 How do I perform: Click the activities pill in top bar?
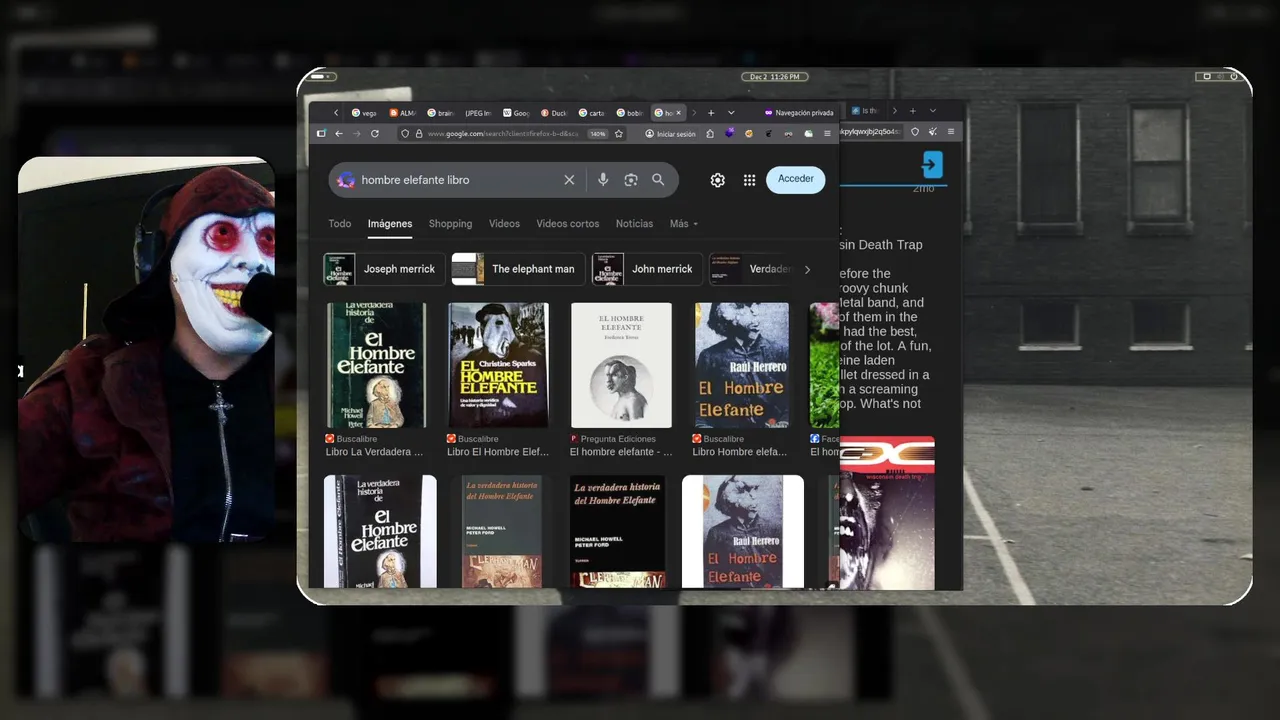click(318, 77)
